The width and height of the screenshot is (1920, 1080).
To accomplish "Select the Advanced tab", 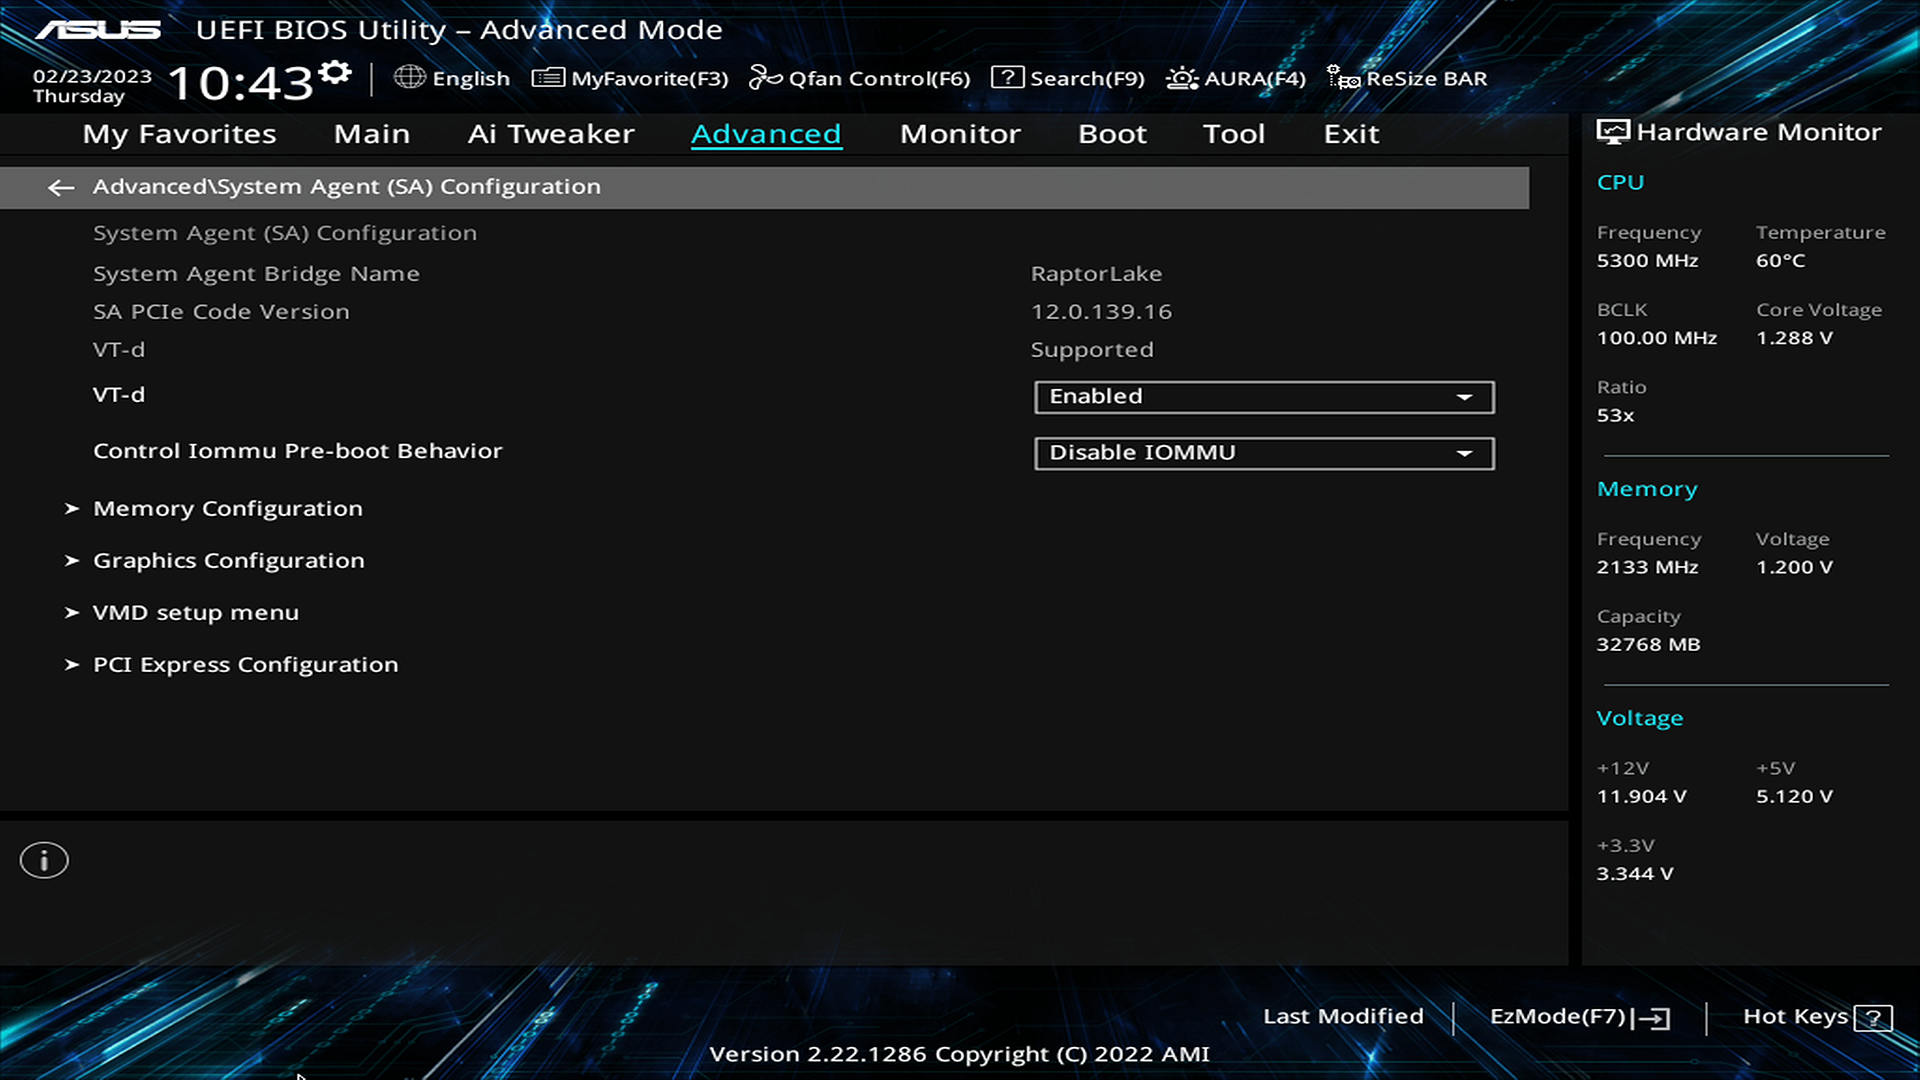I will (x=766, y=132).
